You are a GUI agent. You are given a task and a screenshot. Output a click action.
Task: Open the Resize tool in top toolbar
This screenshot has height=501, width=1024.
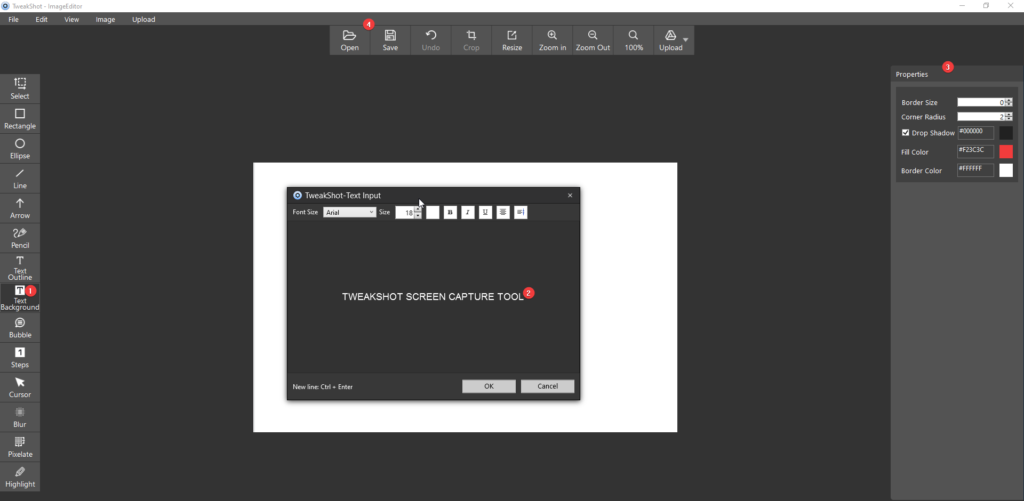pyautogui.click(x=512, y=40)
